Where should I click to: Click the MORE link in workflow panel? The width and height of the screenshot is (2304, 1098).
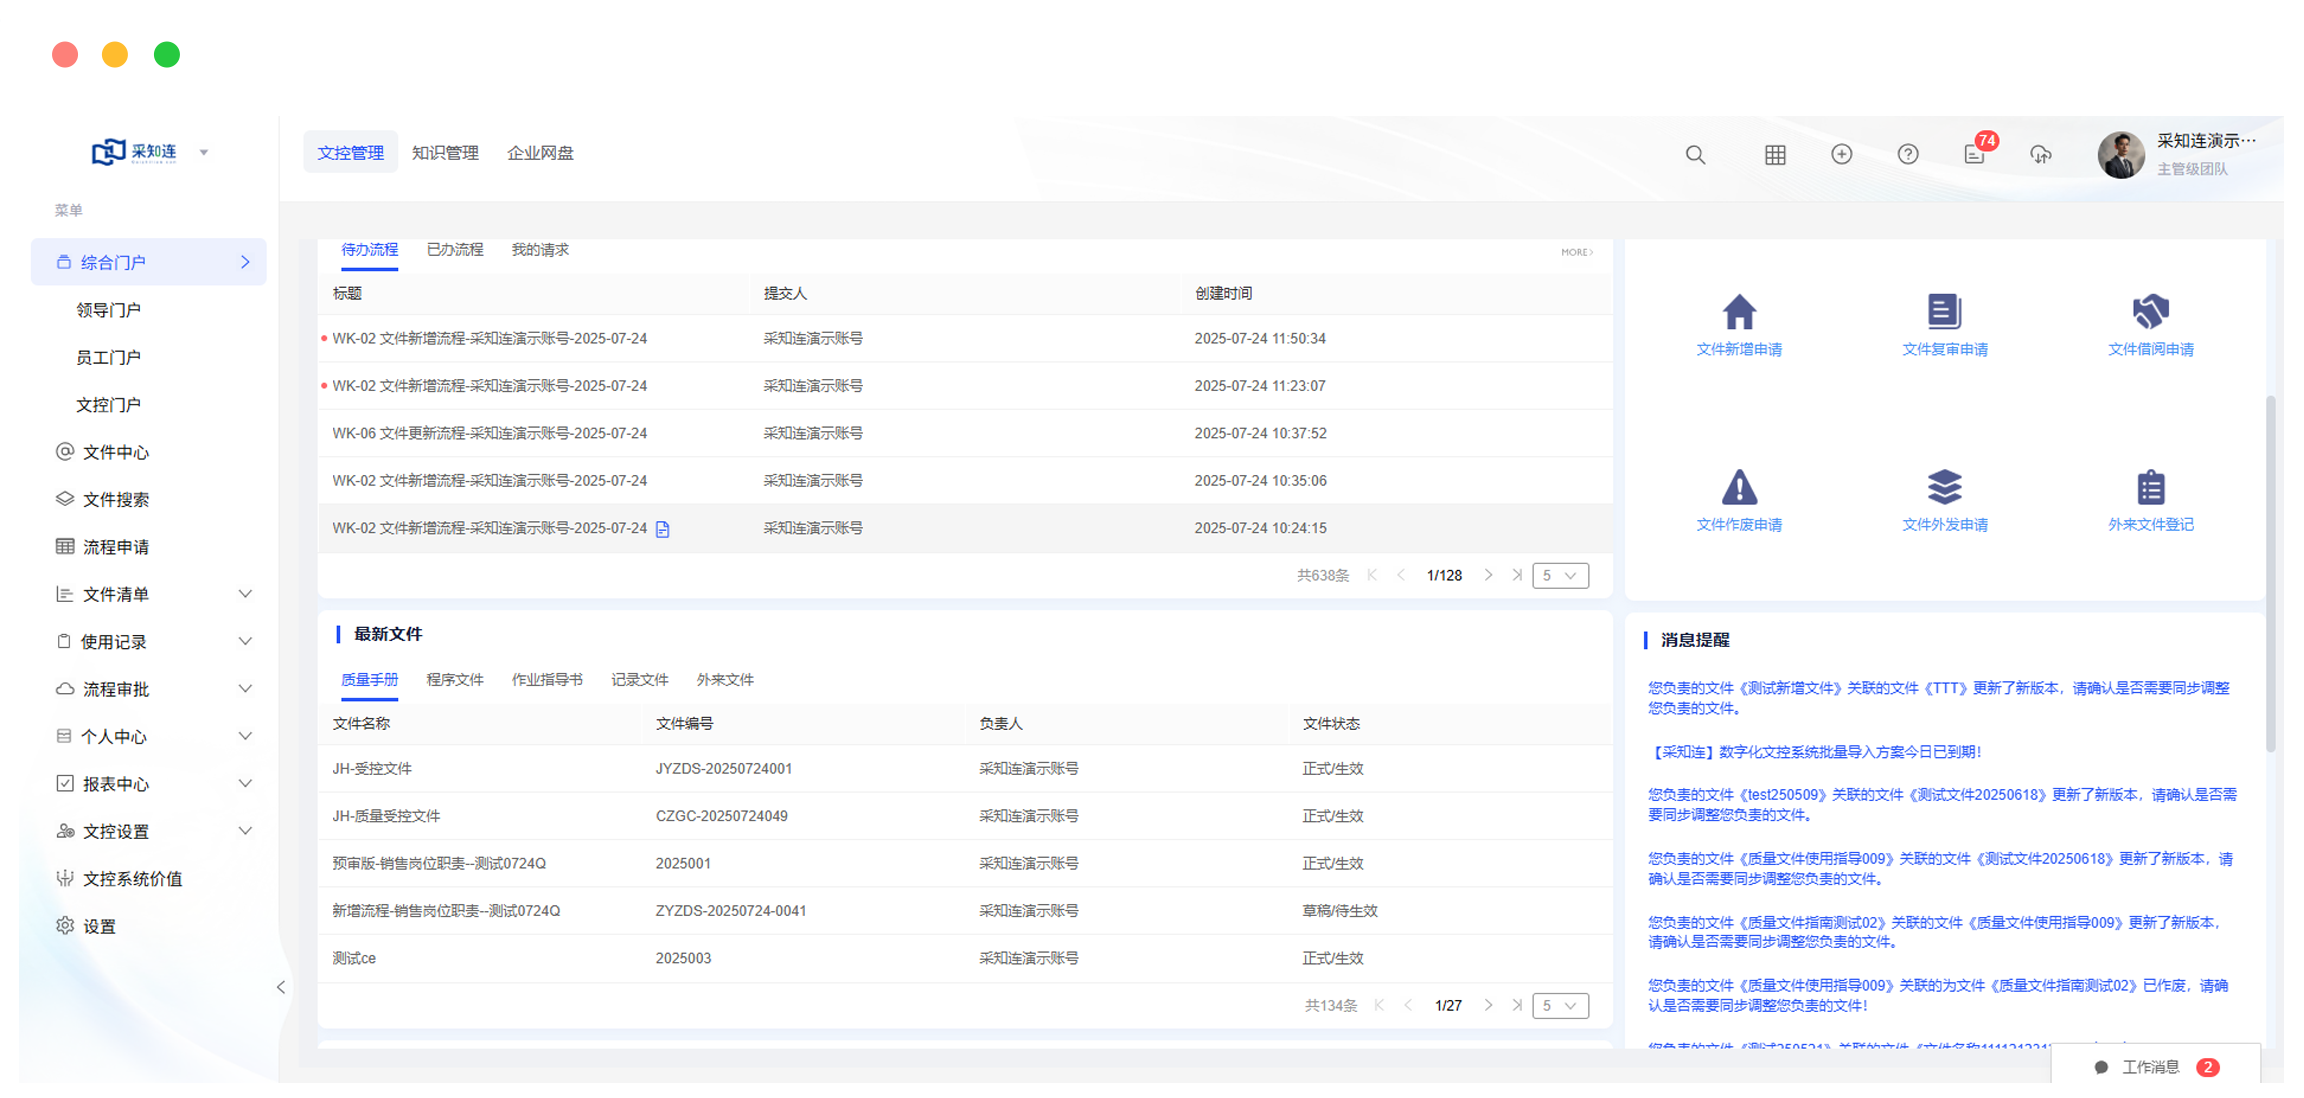[x=1577, y=252]
